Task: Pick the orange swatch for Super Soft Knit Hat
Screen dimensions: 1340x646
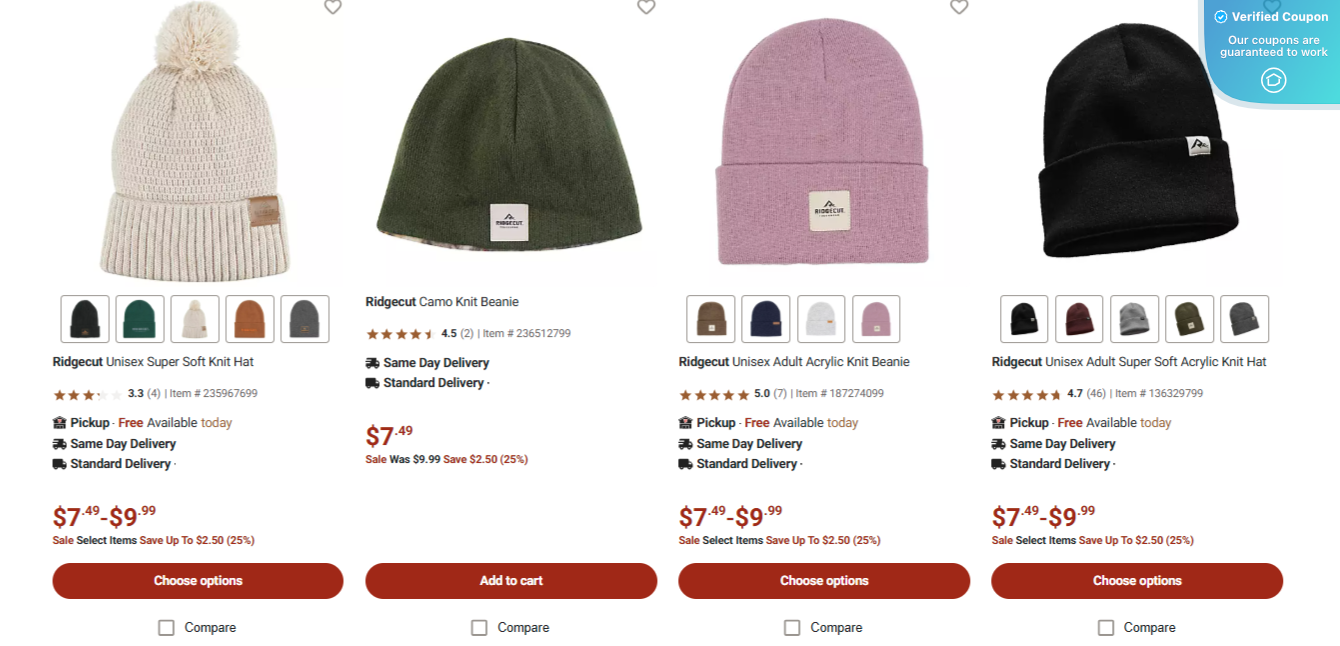Action: click(x=250, y=319)
